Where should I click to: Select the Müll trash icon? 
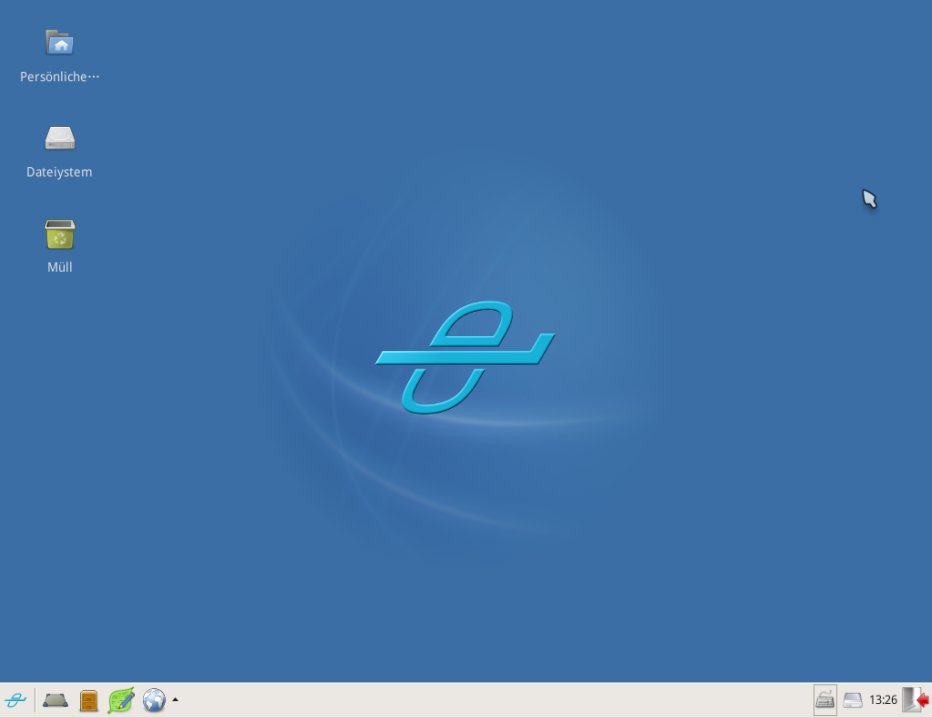coord(59,234)
